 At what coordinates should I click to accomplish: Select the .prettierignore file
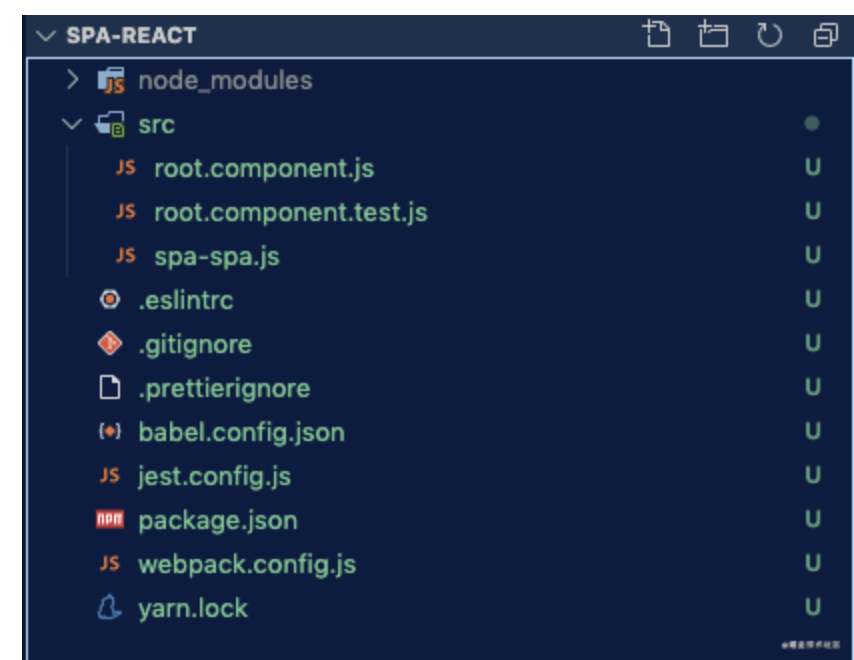(x=224, y=388)
